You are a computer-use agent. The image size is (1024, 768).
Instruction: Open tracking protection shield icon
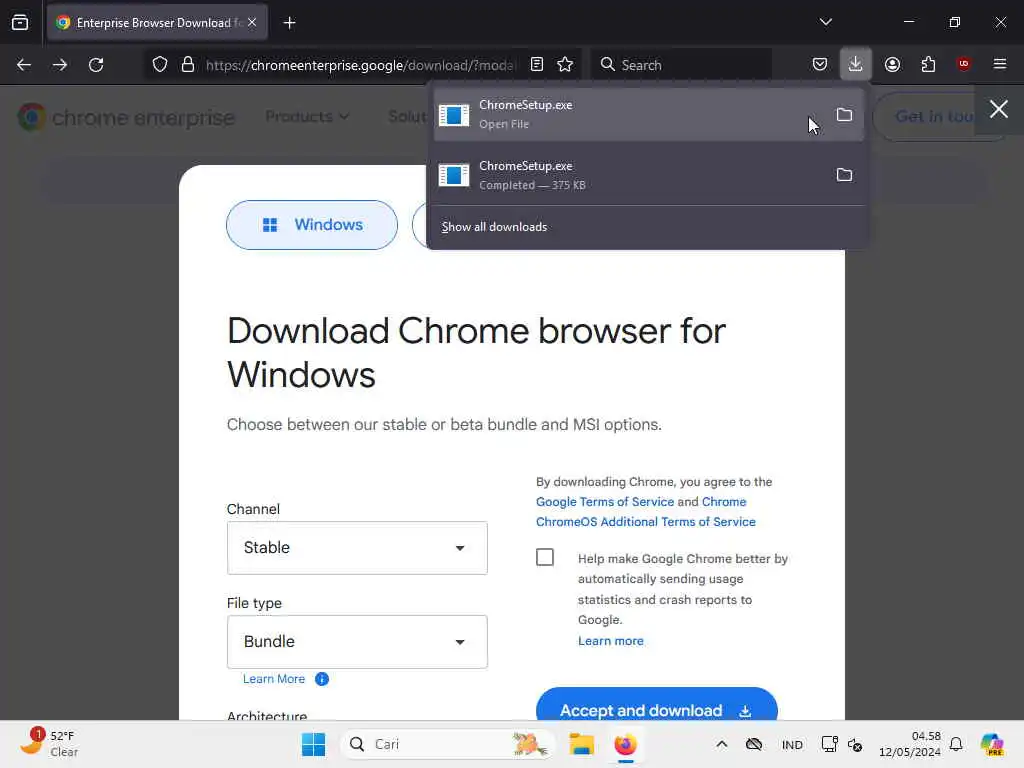(160, 65)
